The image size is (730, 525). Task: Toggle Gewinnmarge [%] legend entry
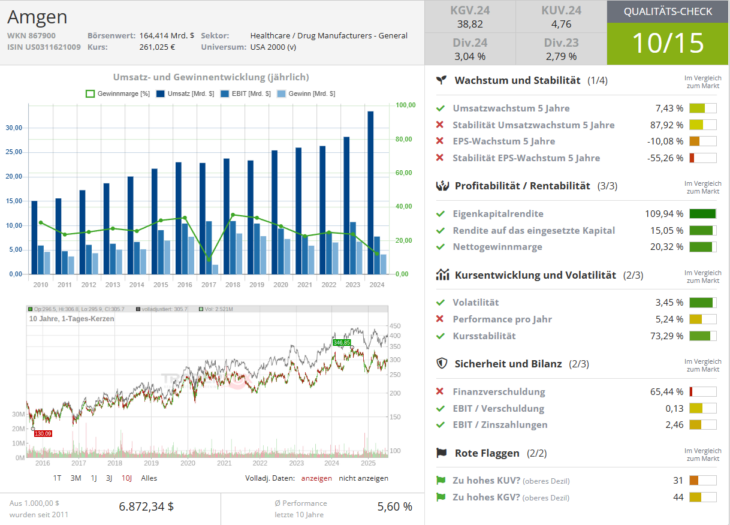(x=118, y=94)
